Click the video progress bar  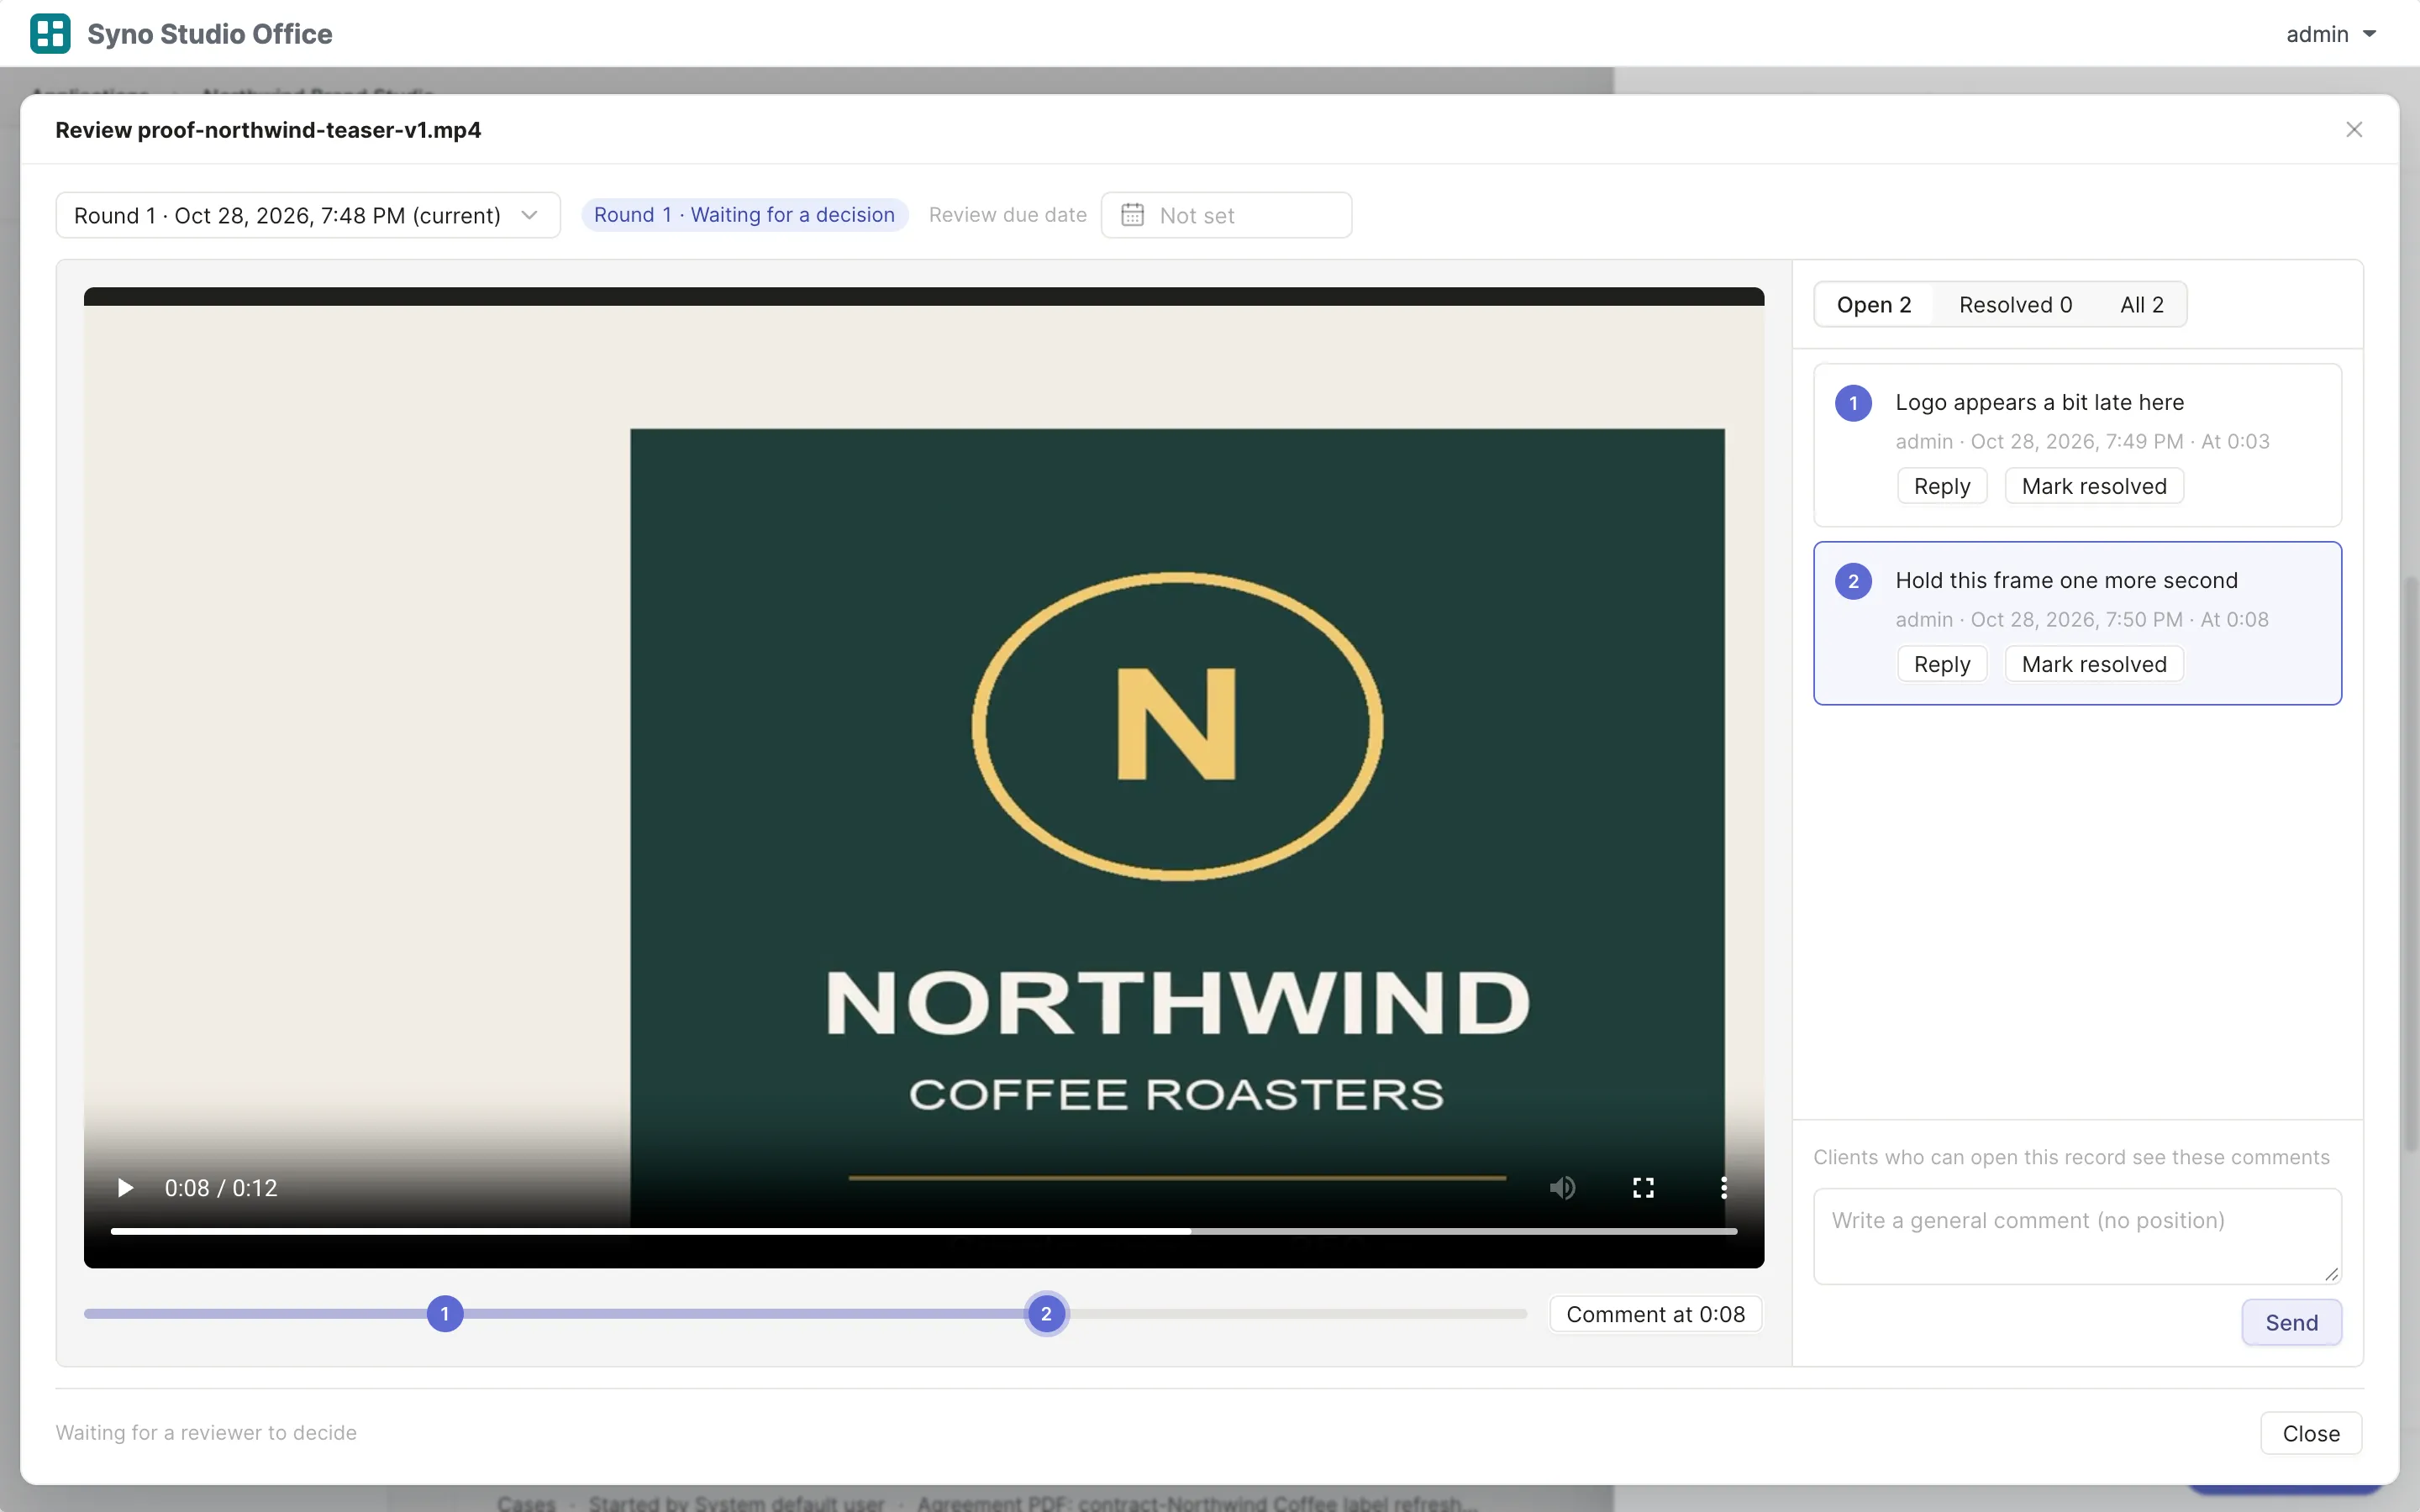(x=923, y=1231)
